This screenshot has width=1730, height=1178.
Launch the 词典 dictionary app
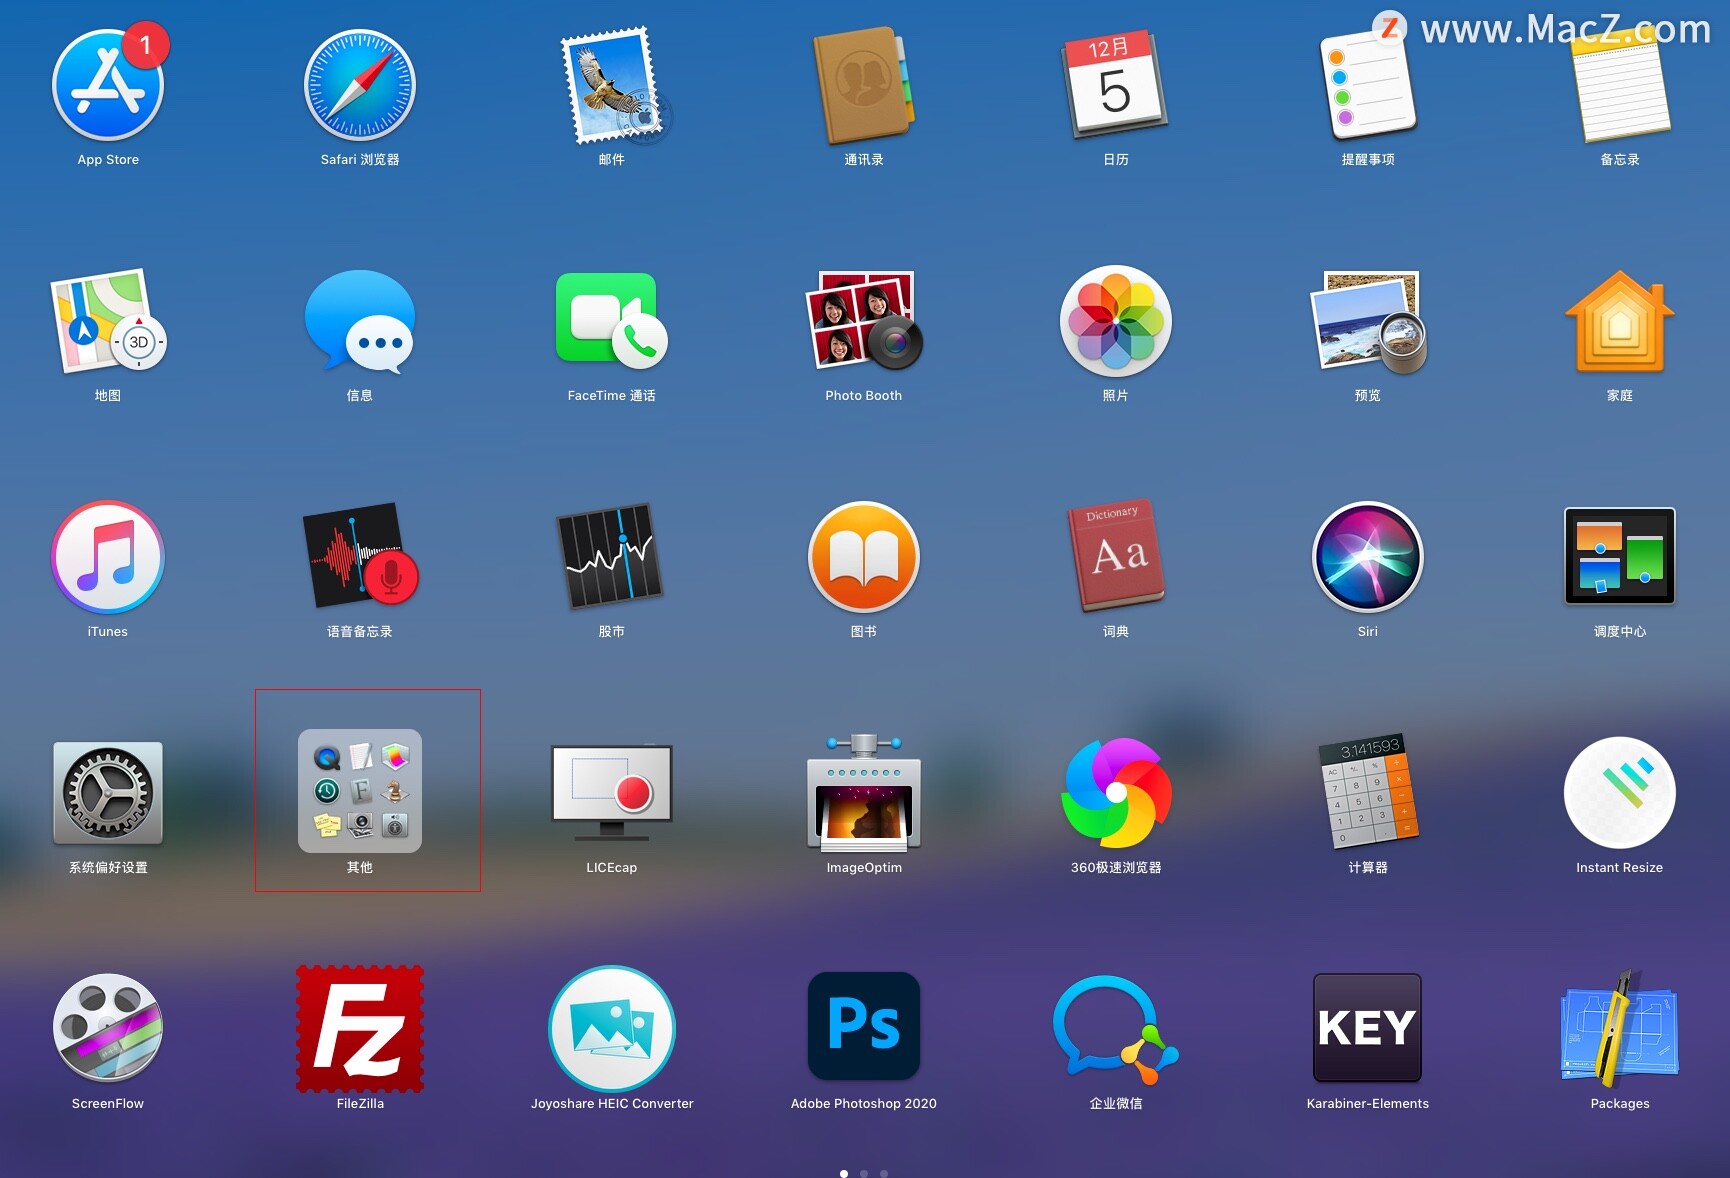(x=1116, y=557)
